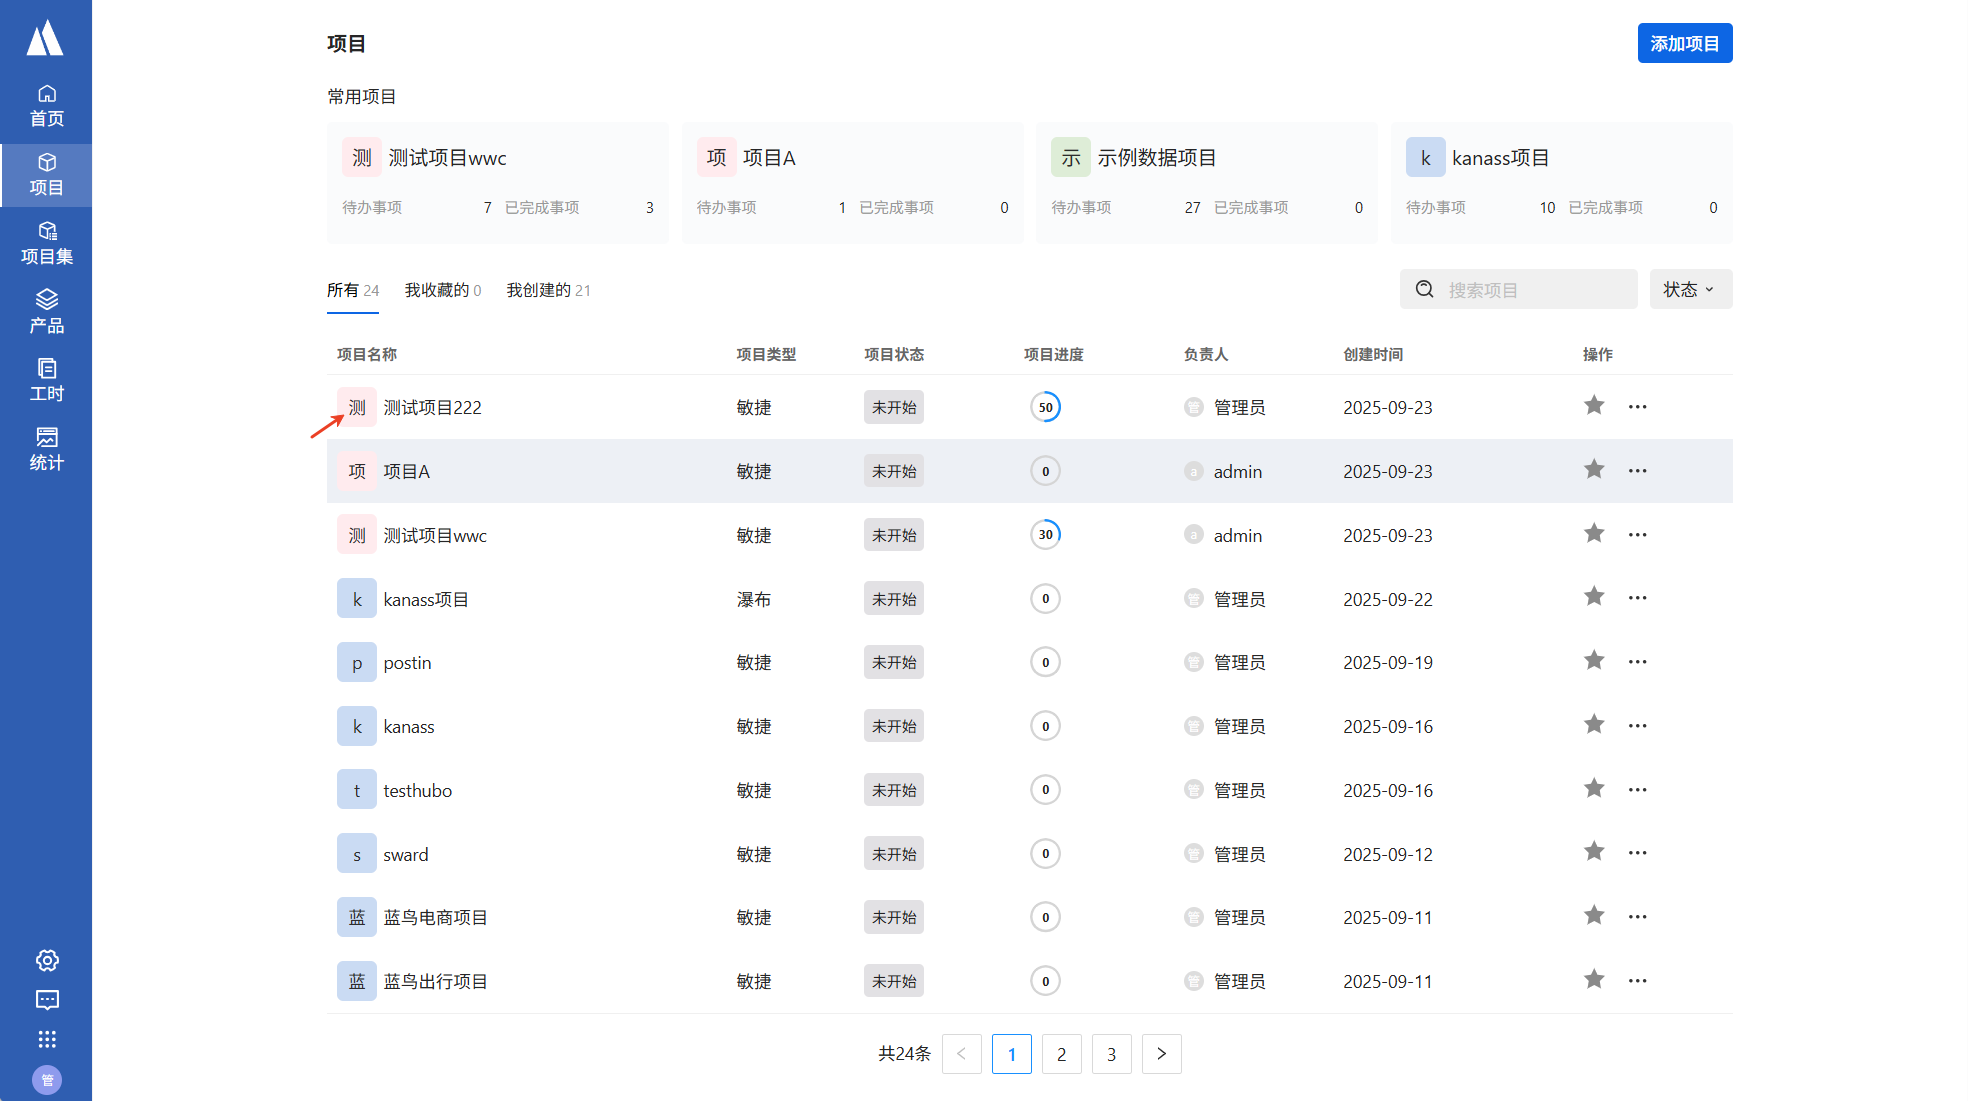Image resolution: width=1968 pixels, height=1101 pixels.
Task: Click the search magnifier icon
Action: click(x=1425, y=289)
